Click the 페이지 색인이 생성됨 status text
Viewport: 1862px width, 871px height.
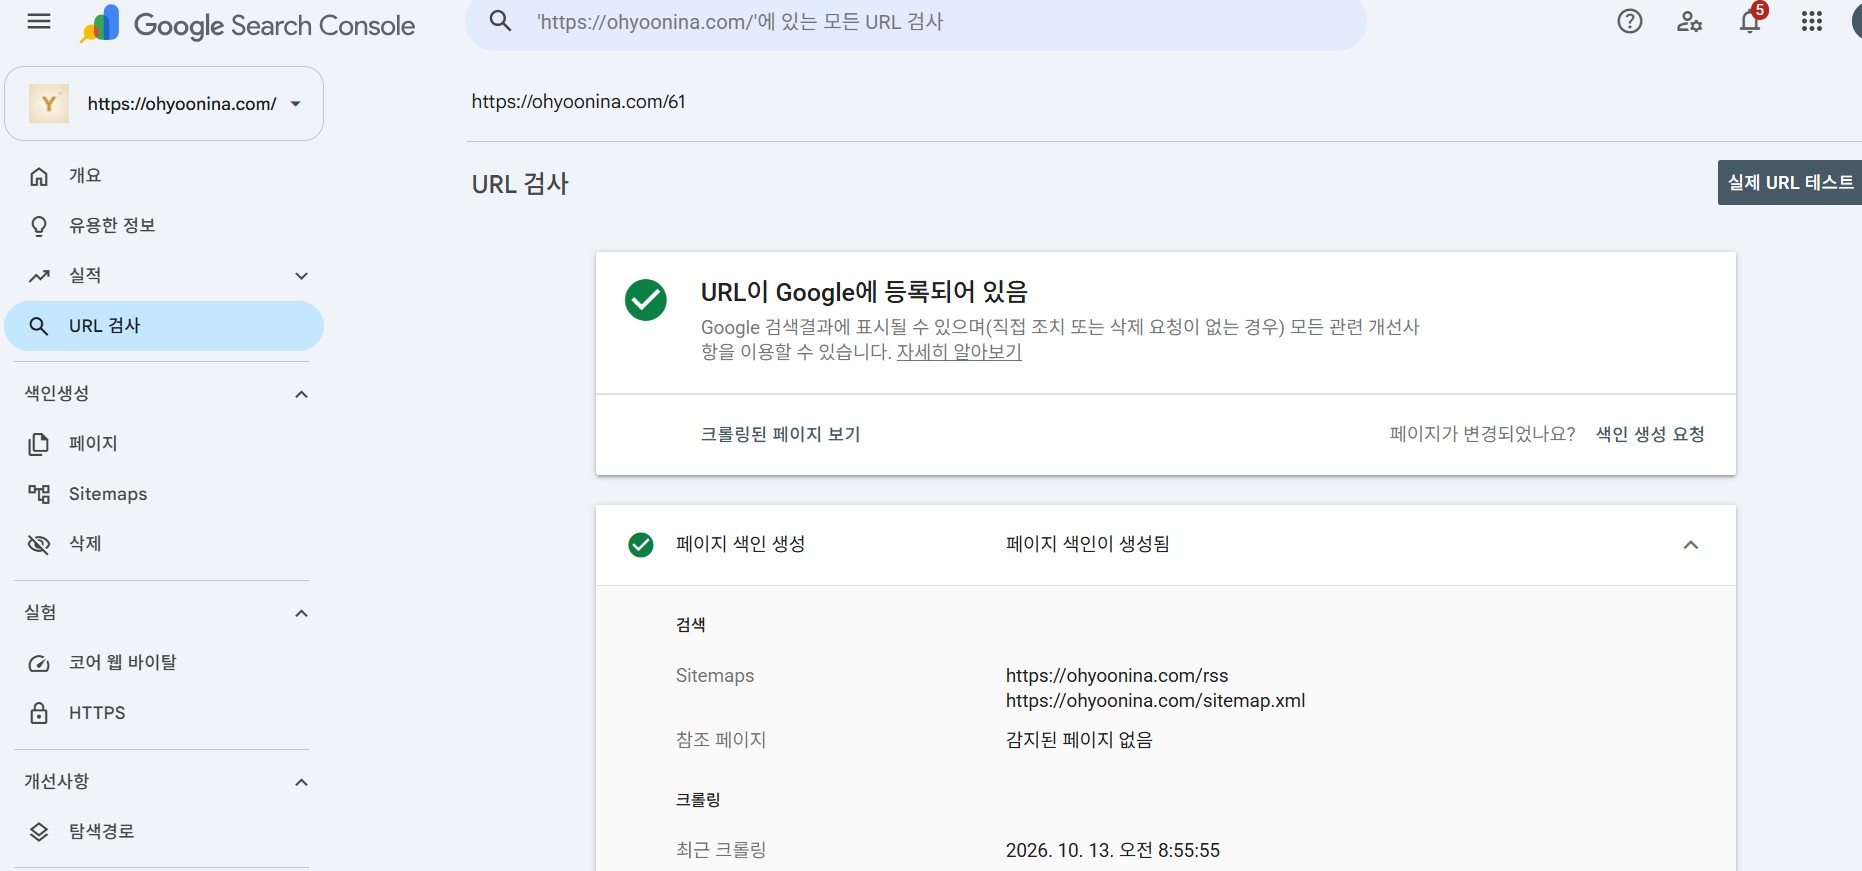point(1088,544)
